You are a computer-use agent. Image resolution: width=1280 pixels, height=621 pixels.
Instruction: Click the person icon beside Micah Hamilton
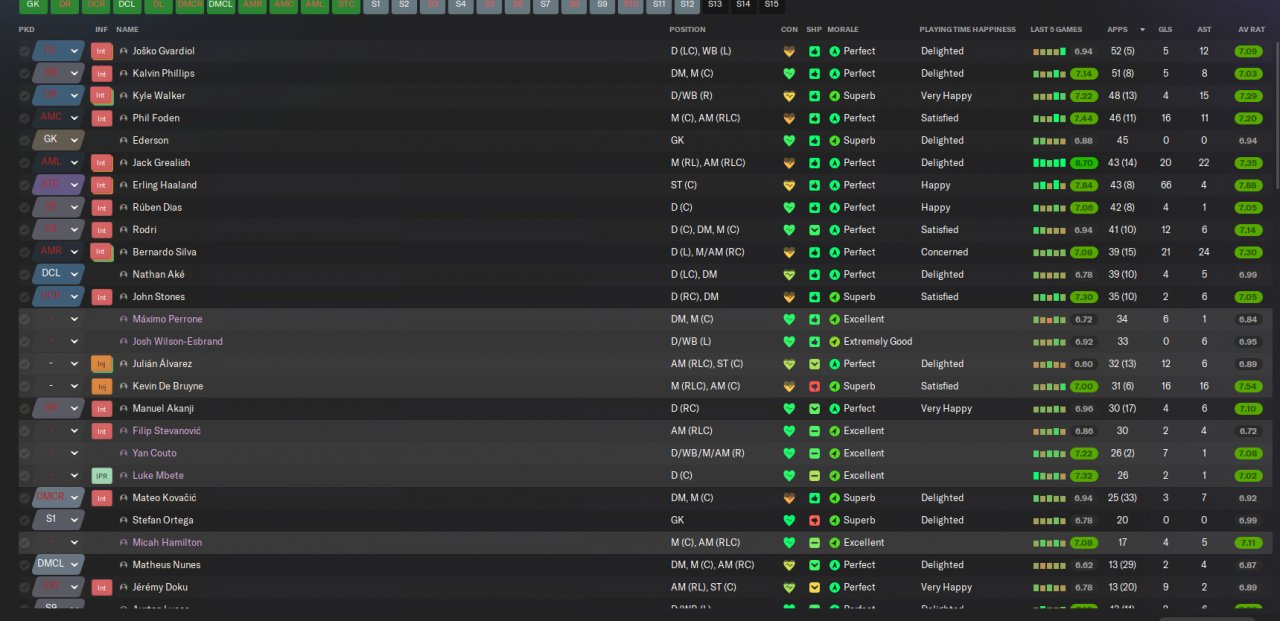click(x=124, y=543)
